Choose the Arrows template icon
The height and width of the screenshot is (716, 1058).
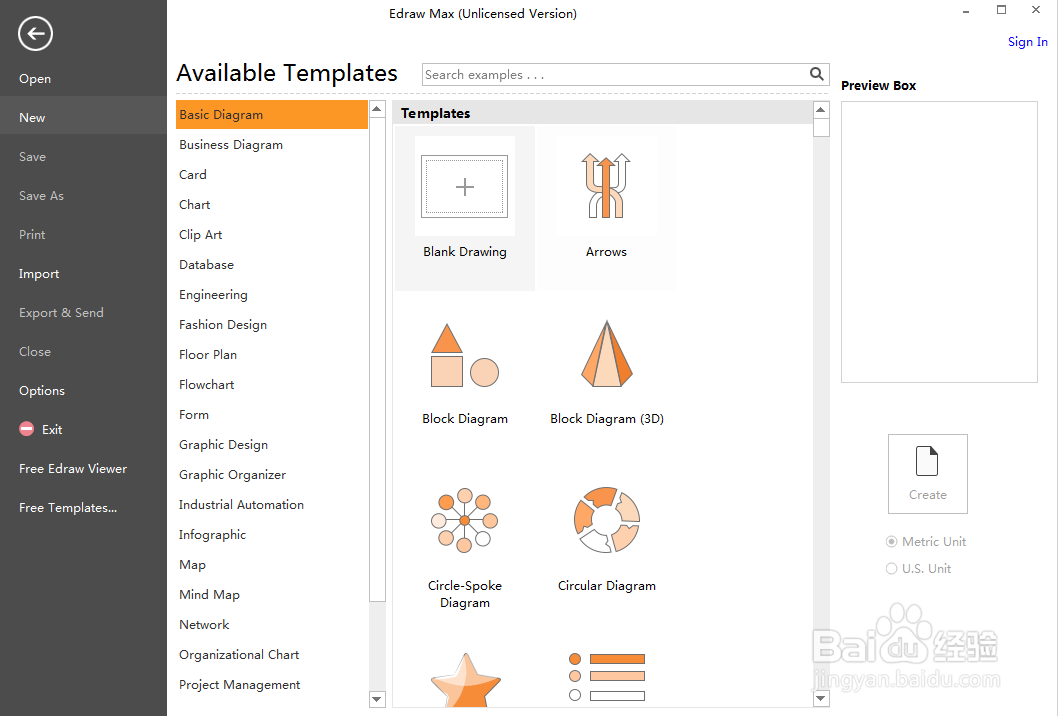click(606, 186)
